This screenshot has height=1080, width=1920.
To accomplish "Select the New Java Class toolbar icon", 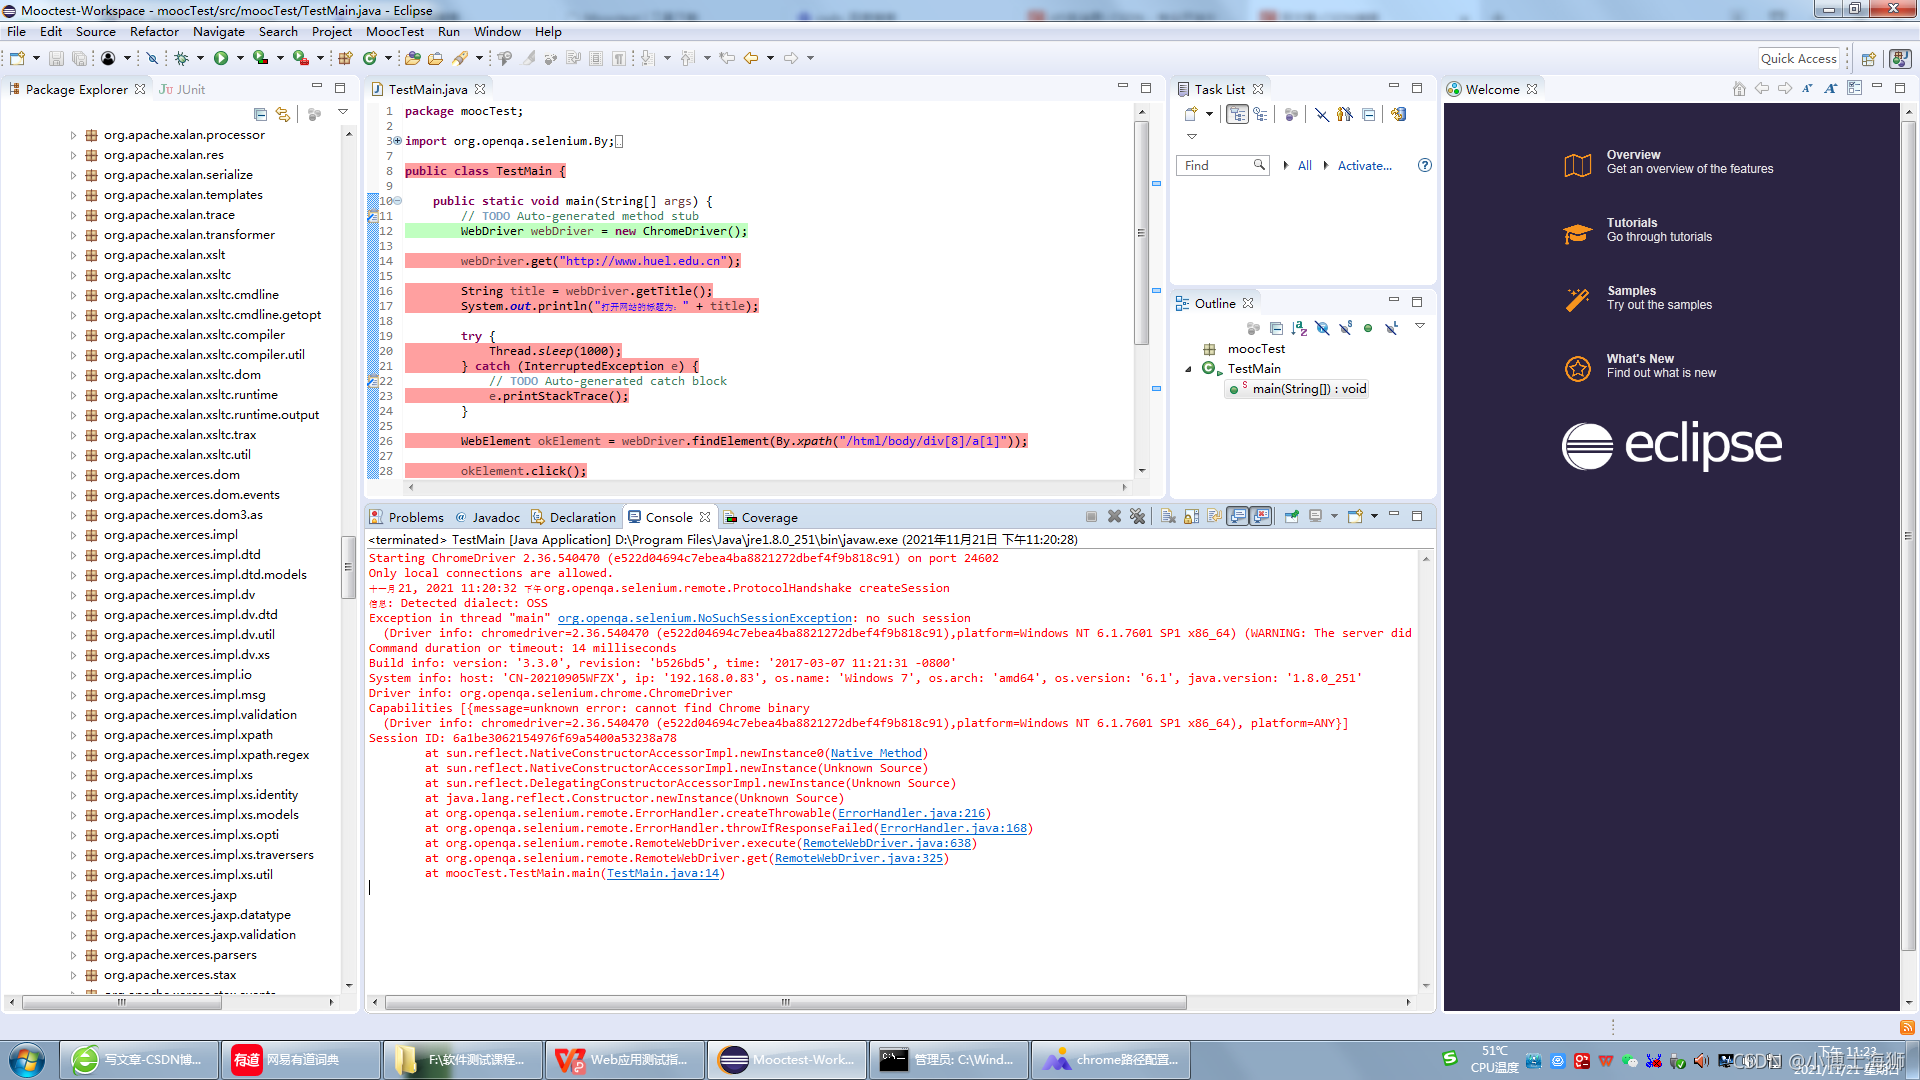I will click(x=369, y=57).
